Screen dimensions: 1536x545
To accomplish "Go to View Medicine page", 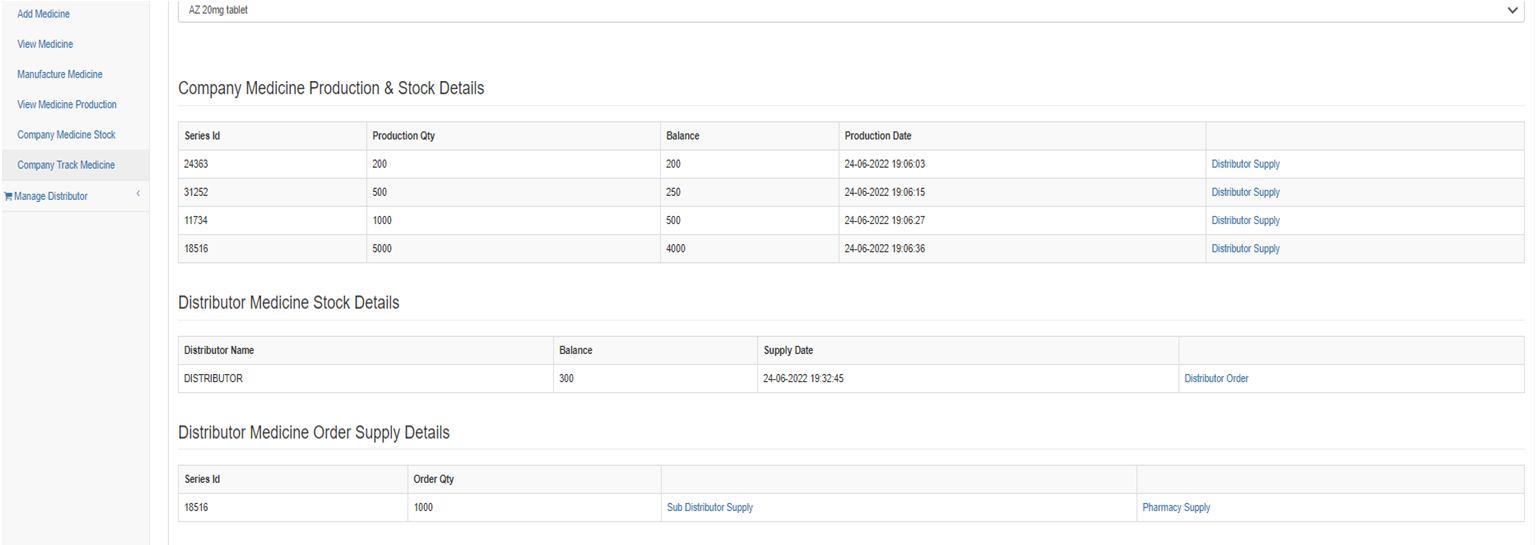I will tap(45, 45).
